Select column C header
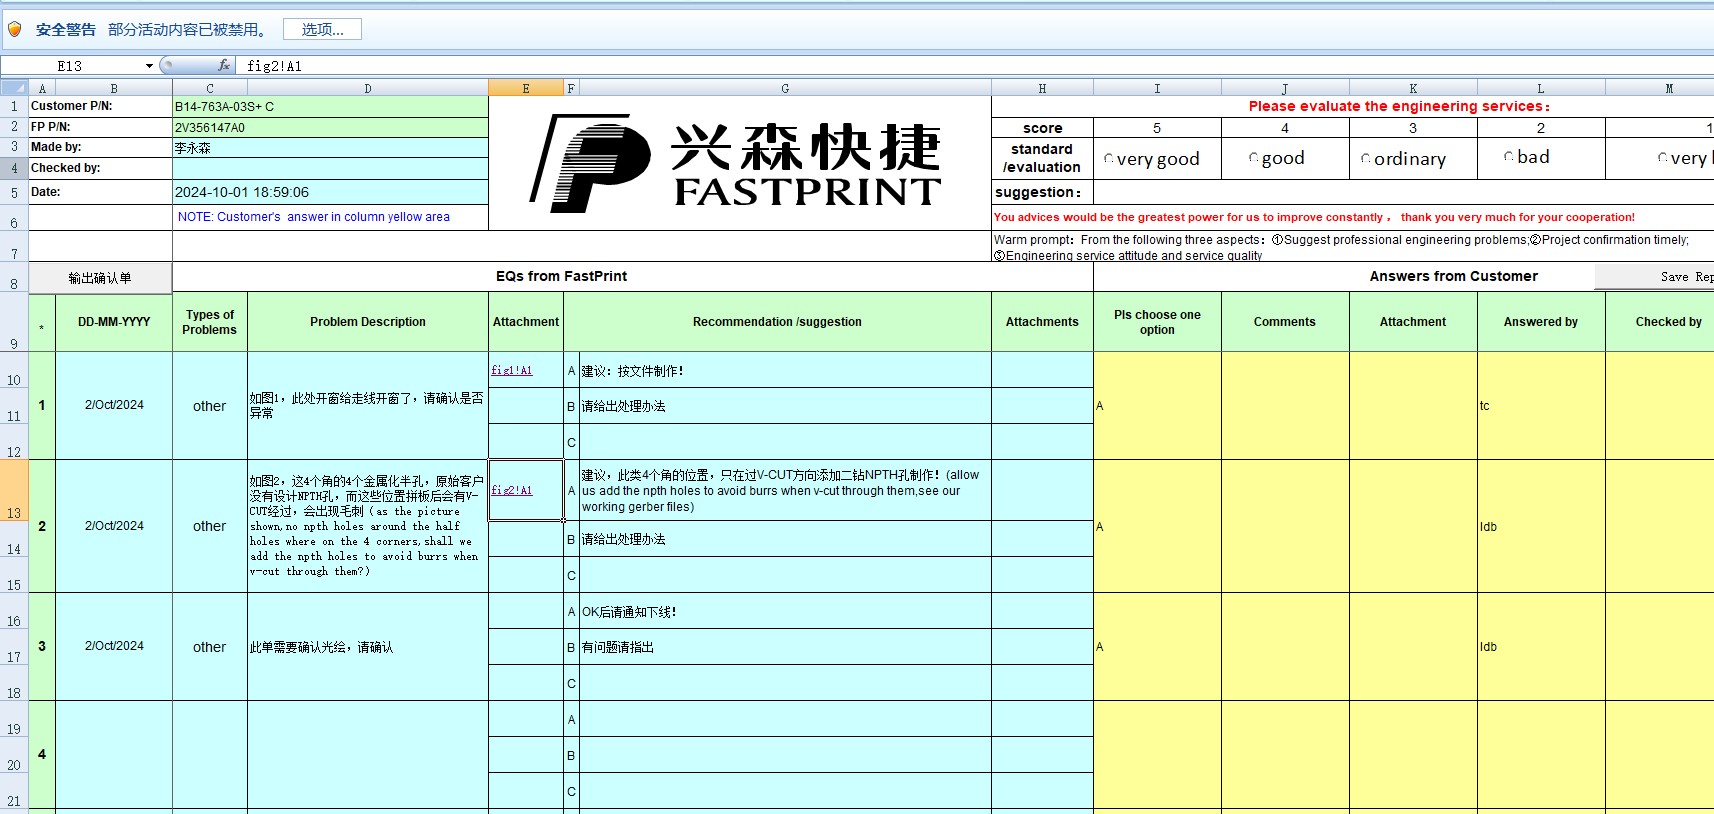The image size is (1714, 814). pyautogui.click(x=210, y=88)
